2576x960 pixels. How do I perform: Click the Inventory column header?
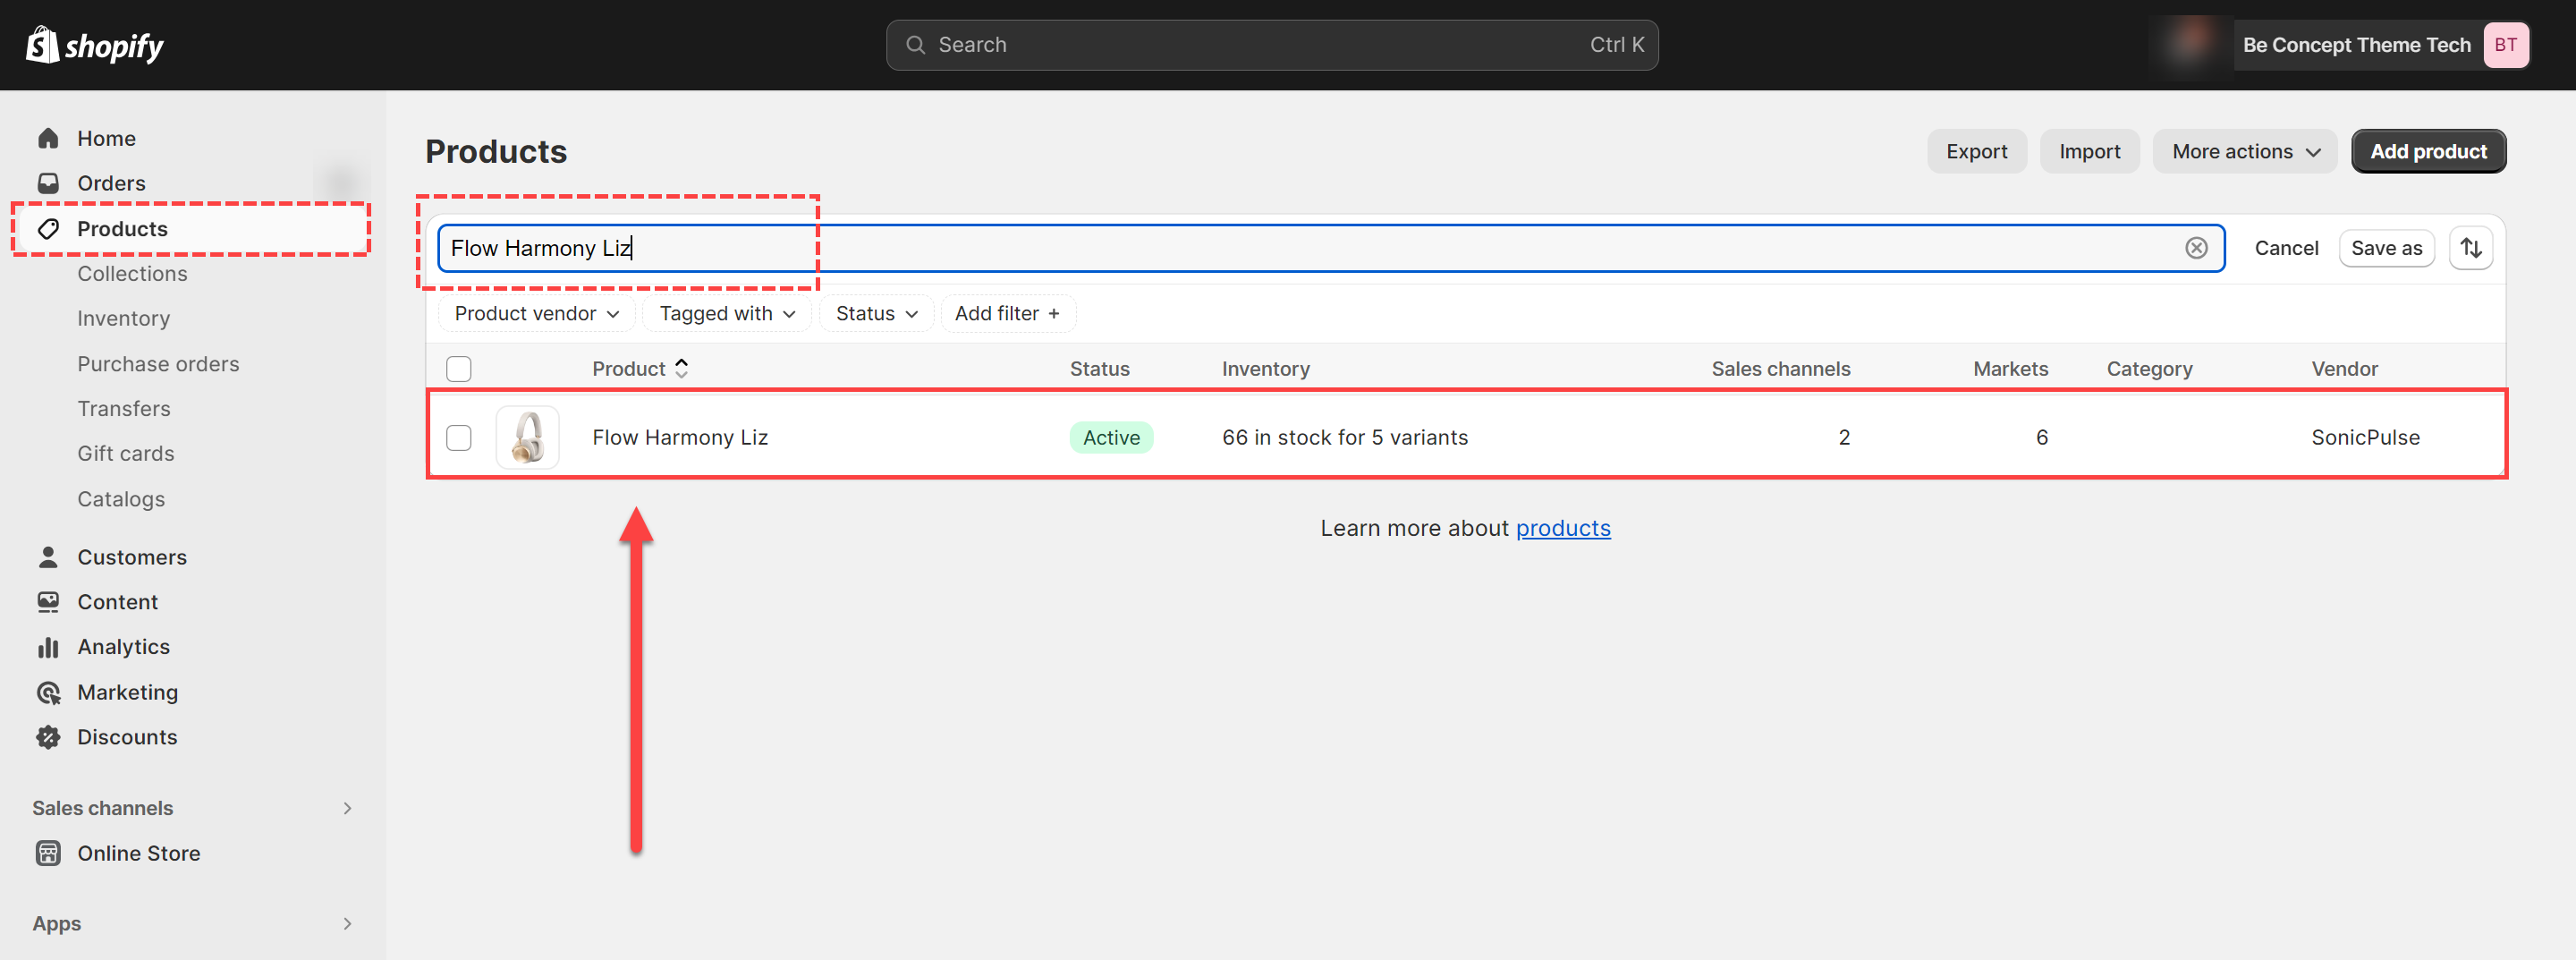pyautogui.click(x=1265, y=369)
